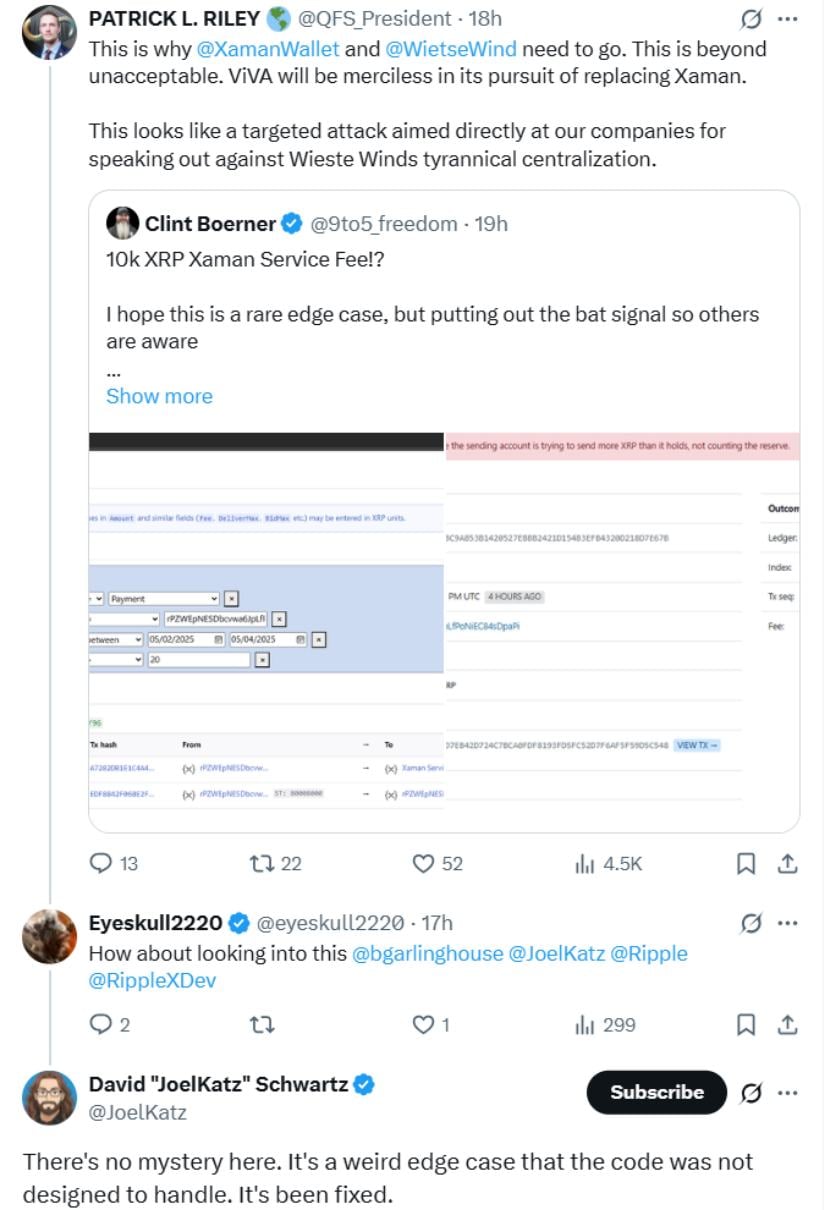
Task: Share Patrick L. Riley's post
Action: (x=787, y=864)
